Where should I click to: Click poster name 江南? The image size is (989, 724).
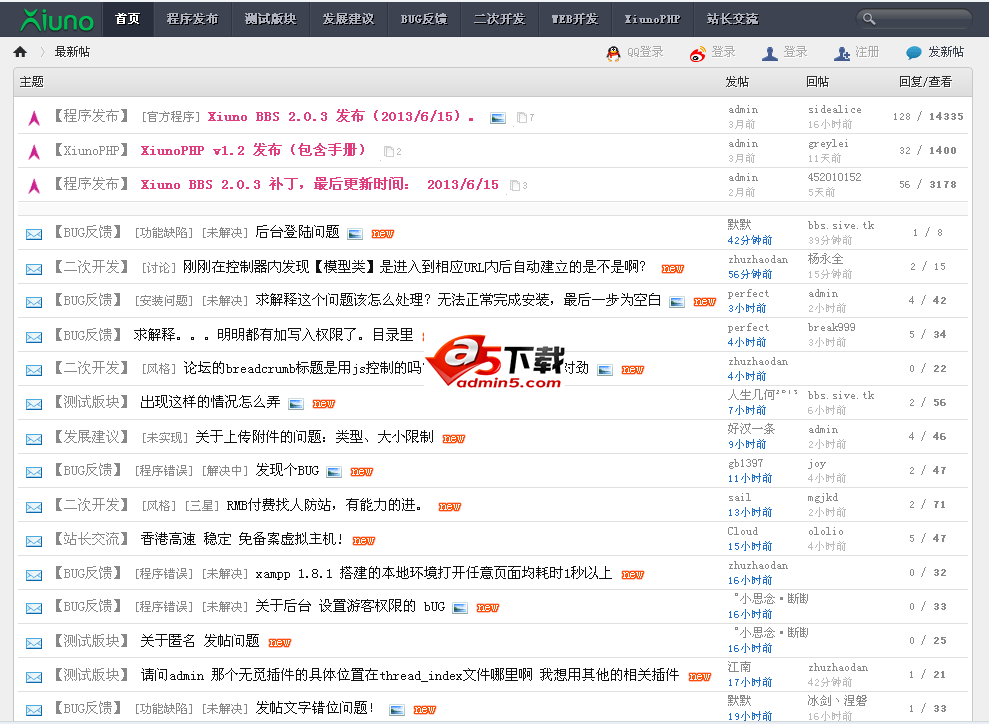[x=739, y=667]
